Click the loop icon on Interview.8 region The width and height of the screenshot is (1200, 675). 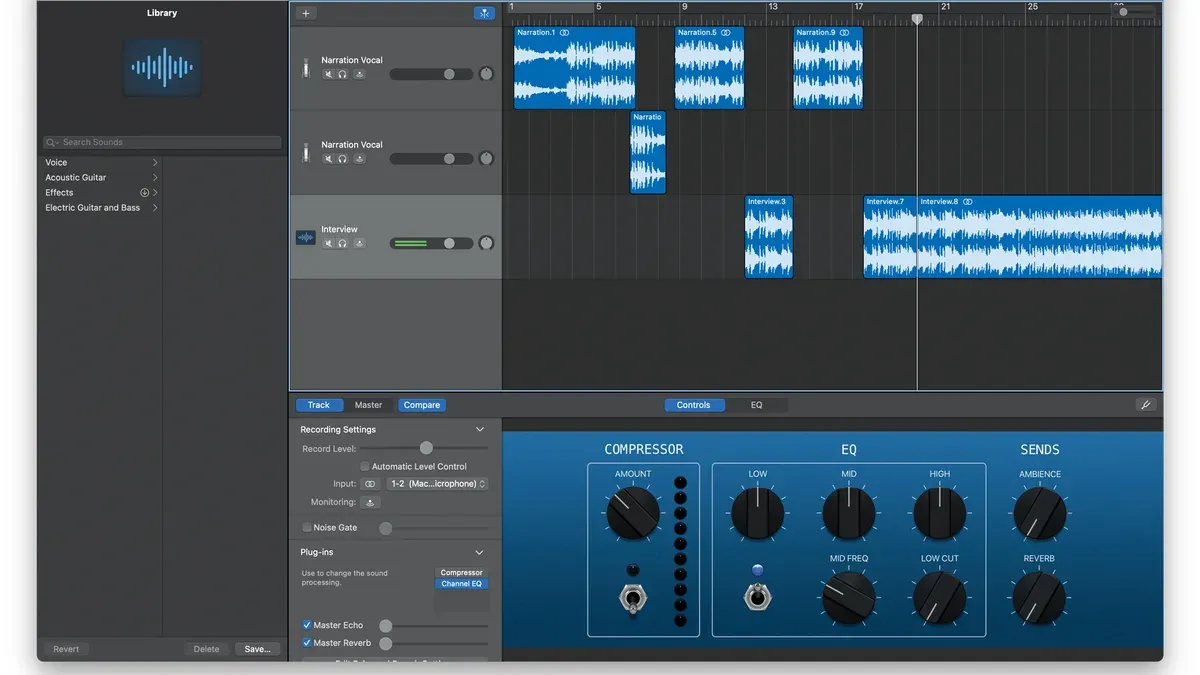pyautogui.click(x=967, y=202)
